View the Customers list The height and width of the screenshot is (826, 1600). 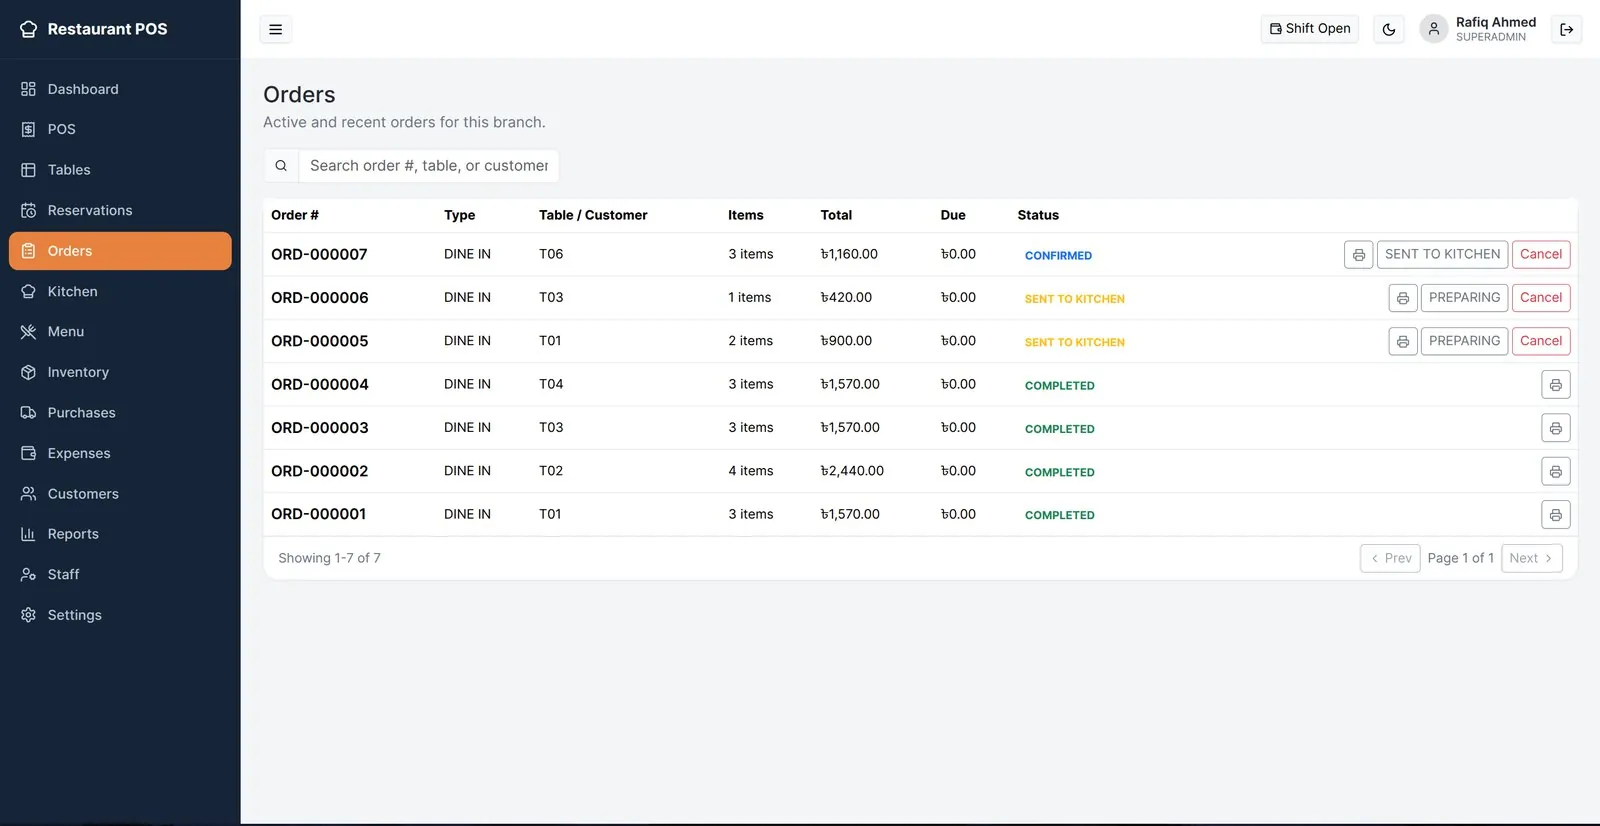[x=120, y=493]
